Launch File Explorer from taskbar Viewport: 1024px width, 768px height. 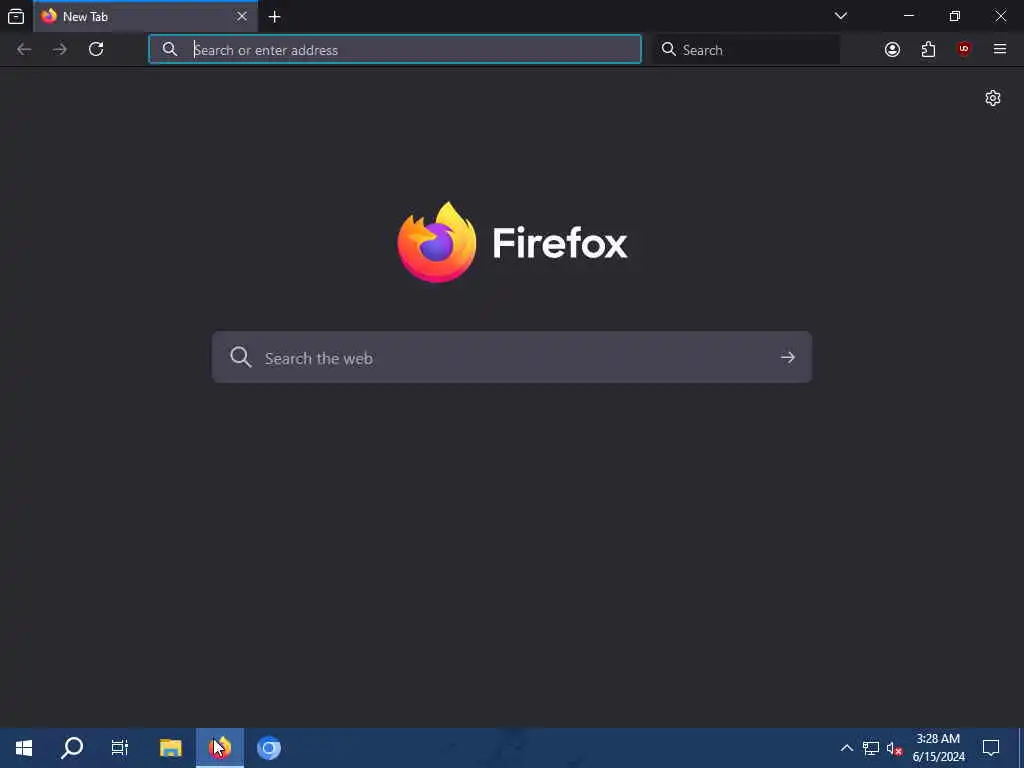tap(171, 748)
